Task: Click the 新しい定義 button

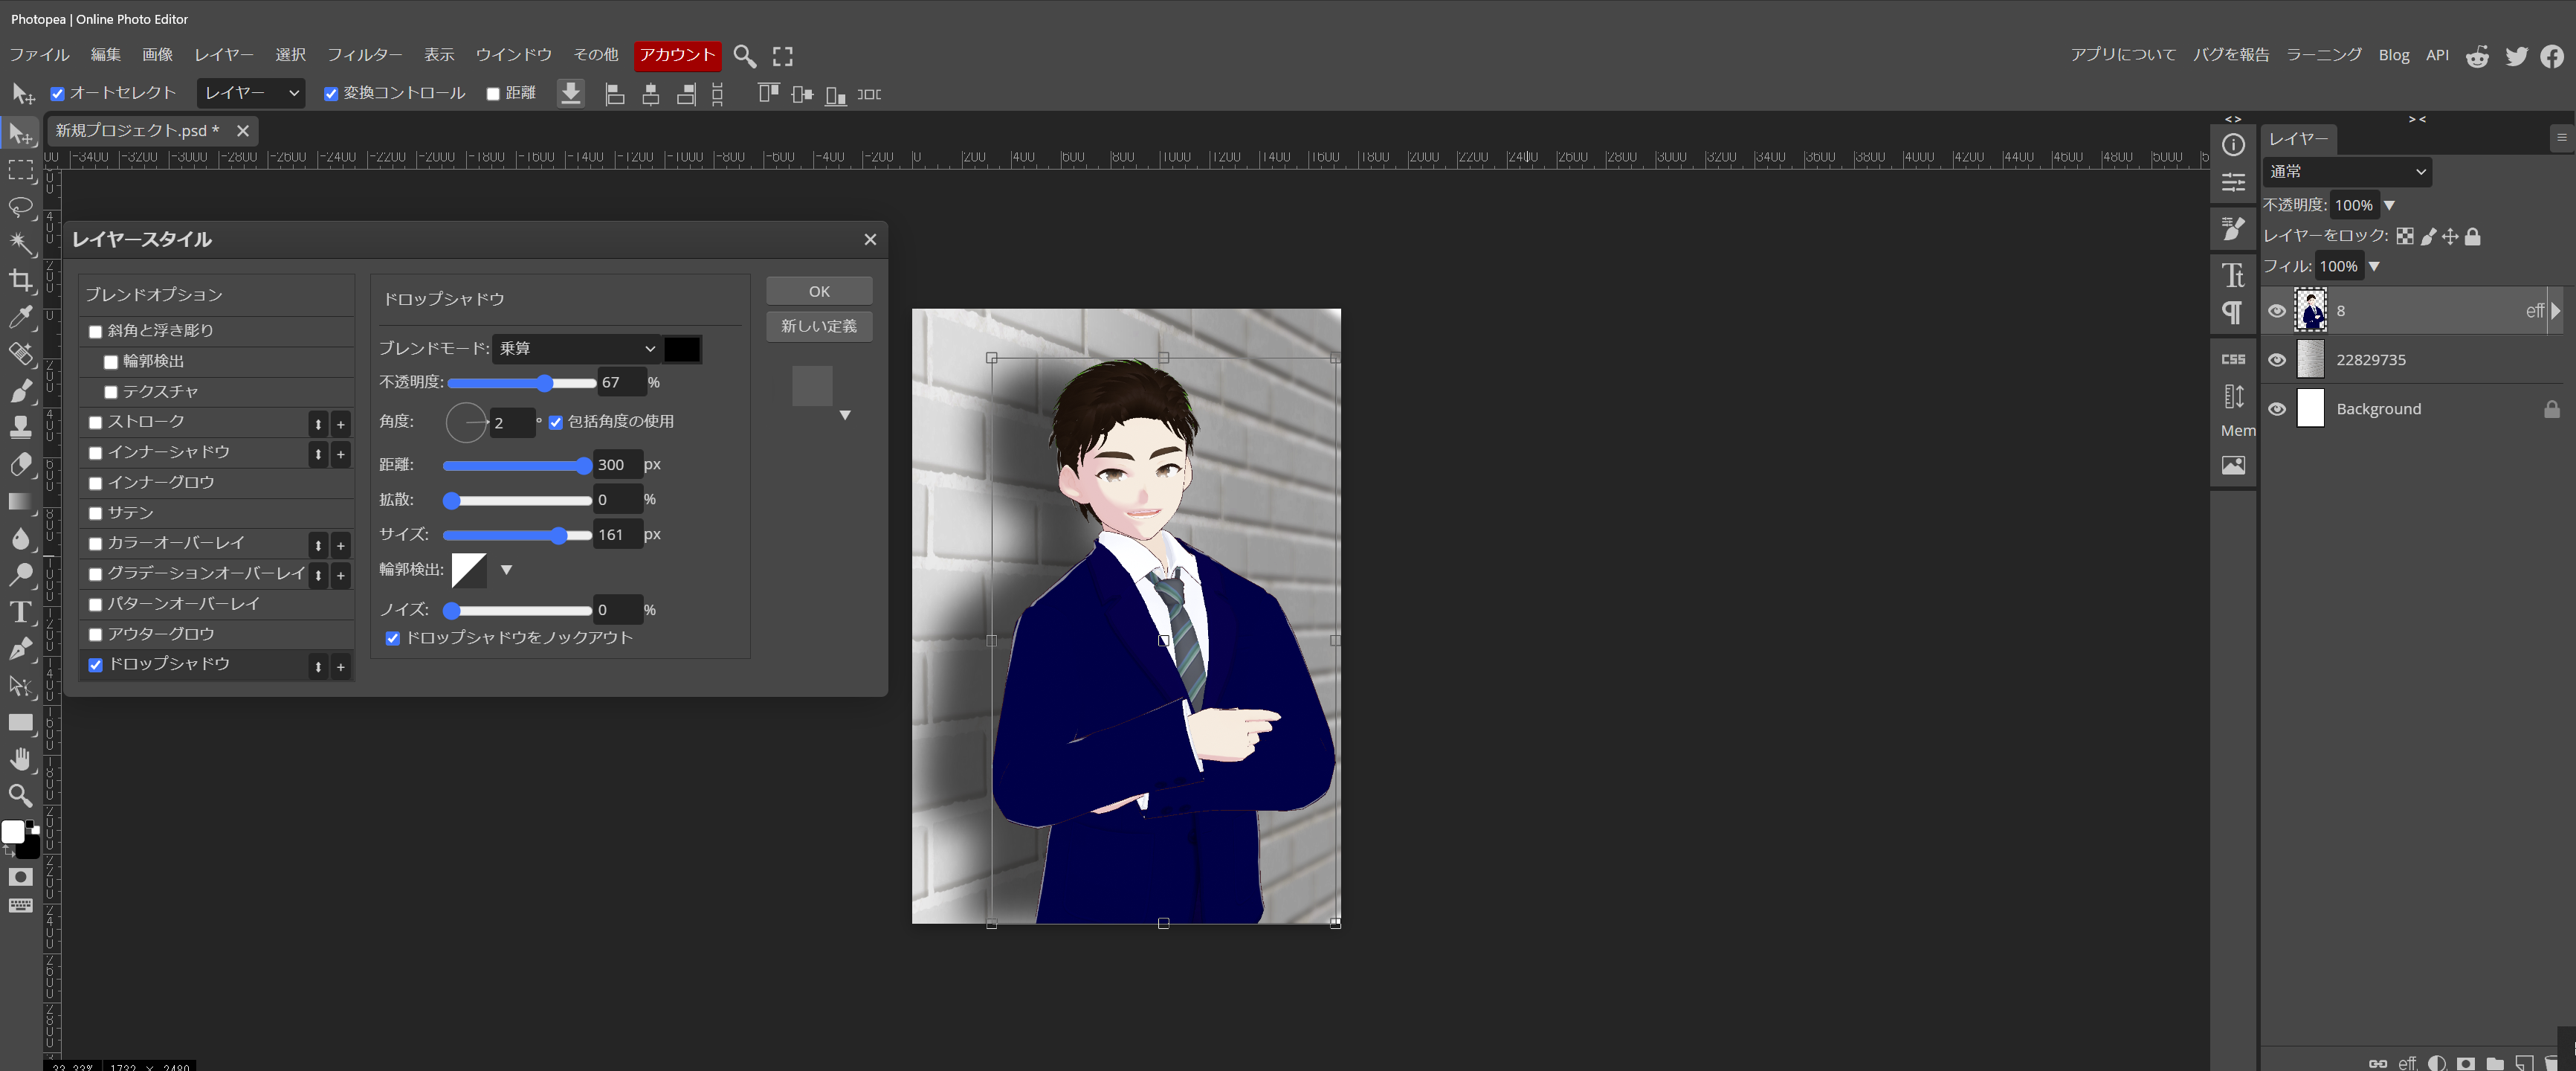Action: (819, 326)
